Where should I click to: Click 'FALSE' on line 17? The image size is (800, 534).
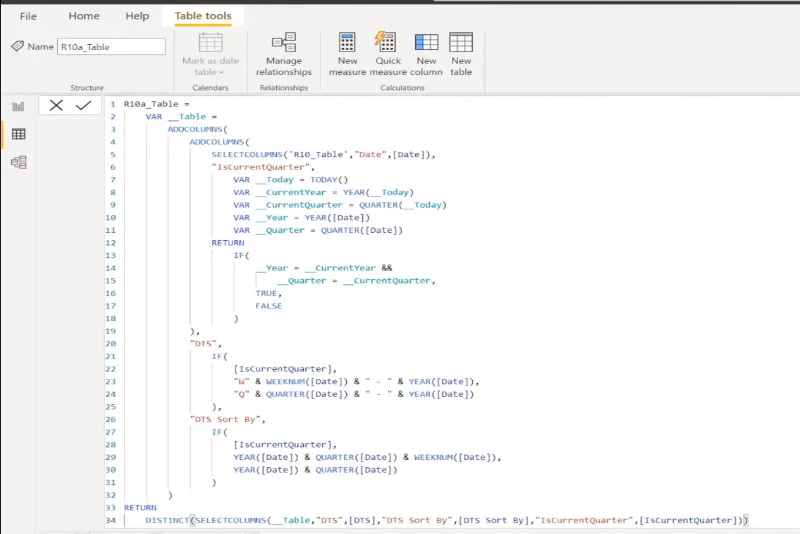(x=268, y=306)
